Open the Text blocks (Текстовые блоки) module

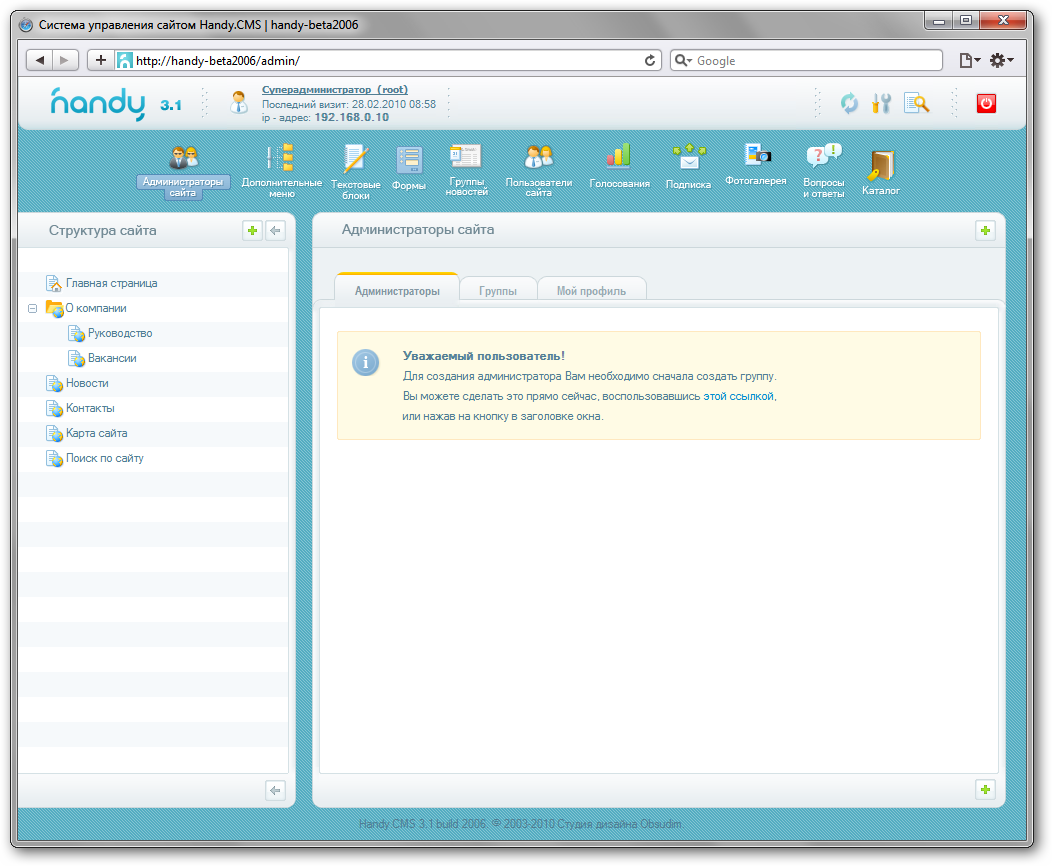coord(355,160)
